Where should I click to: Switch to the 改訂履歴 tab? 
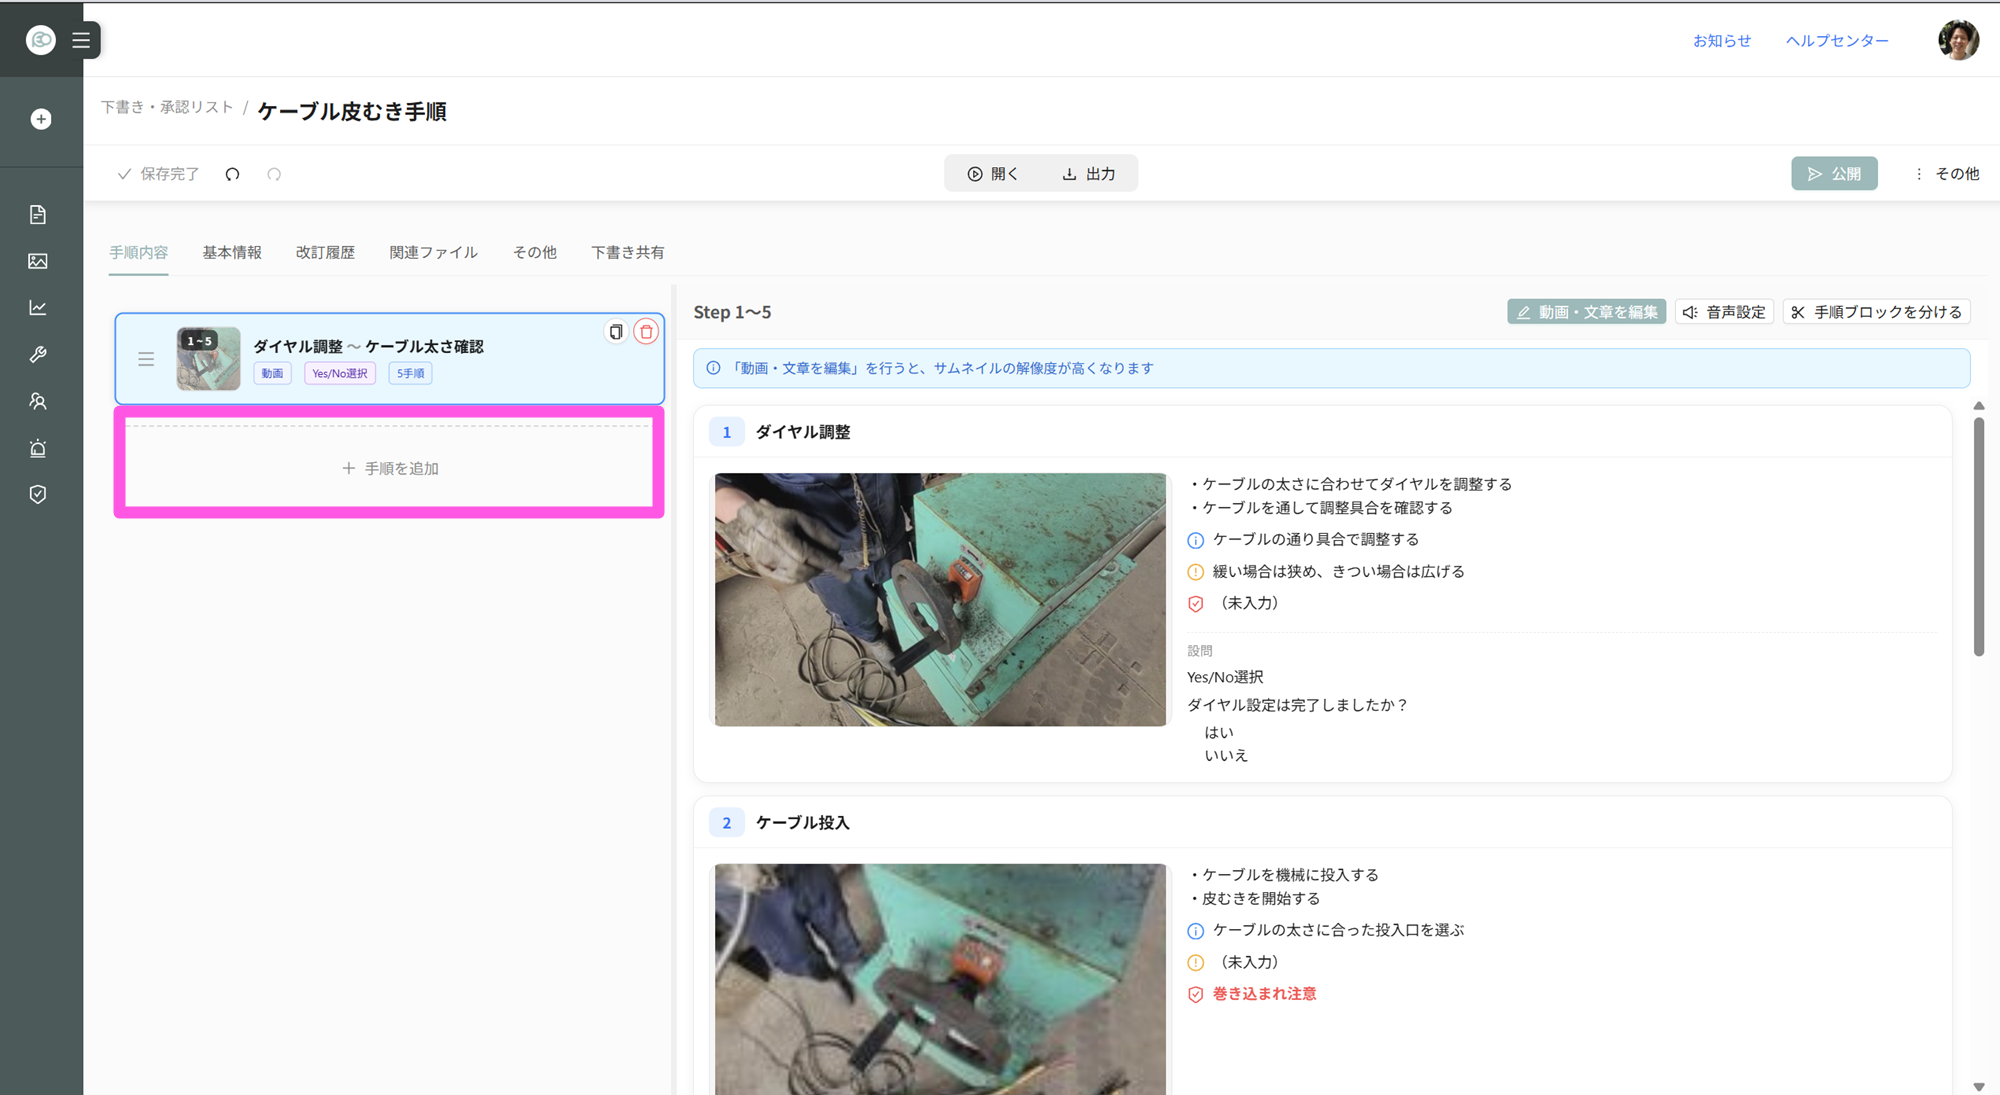(x=325, y=252)
